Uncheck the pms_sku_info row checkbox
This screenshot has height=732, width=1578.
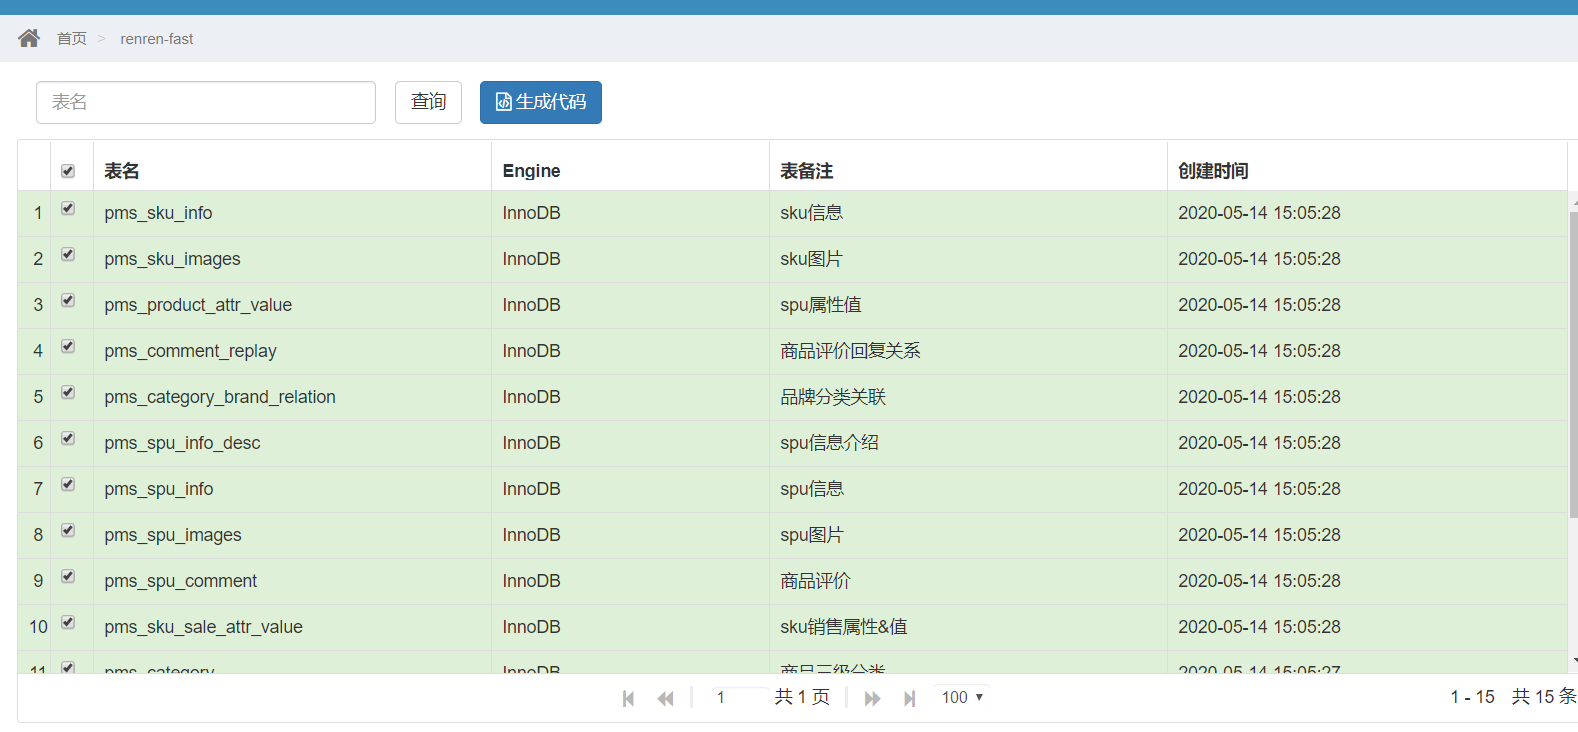pyautogui.click(x=68, y=208)
